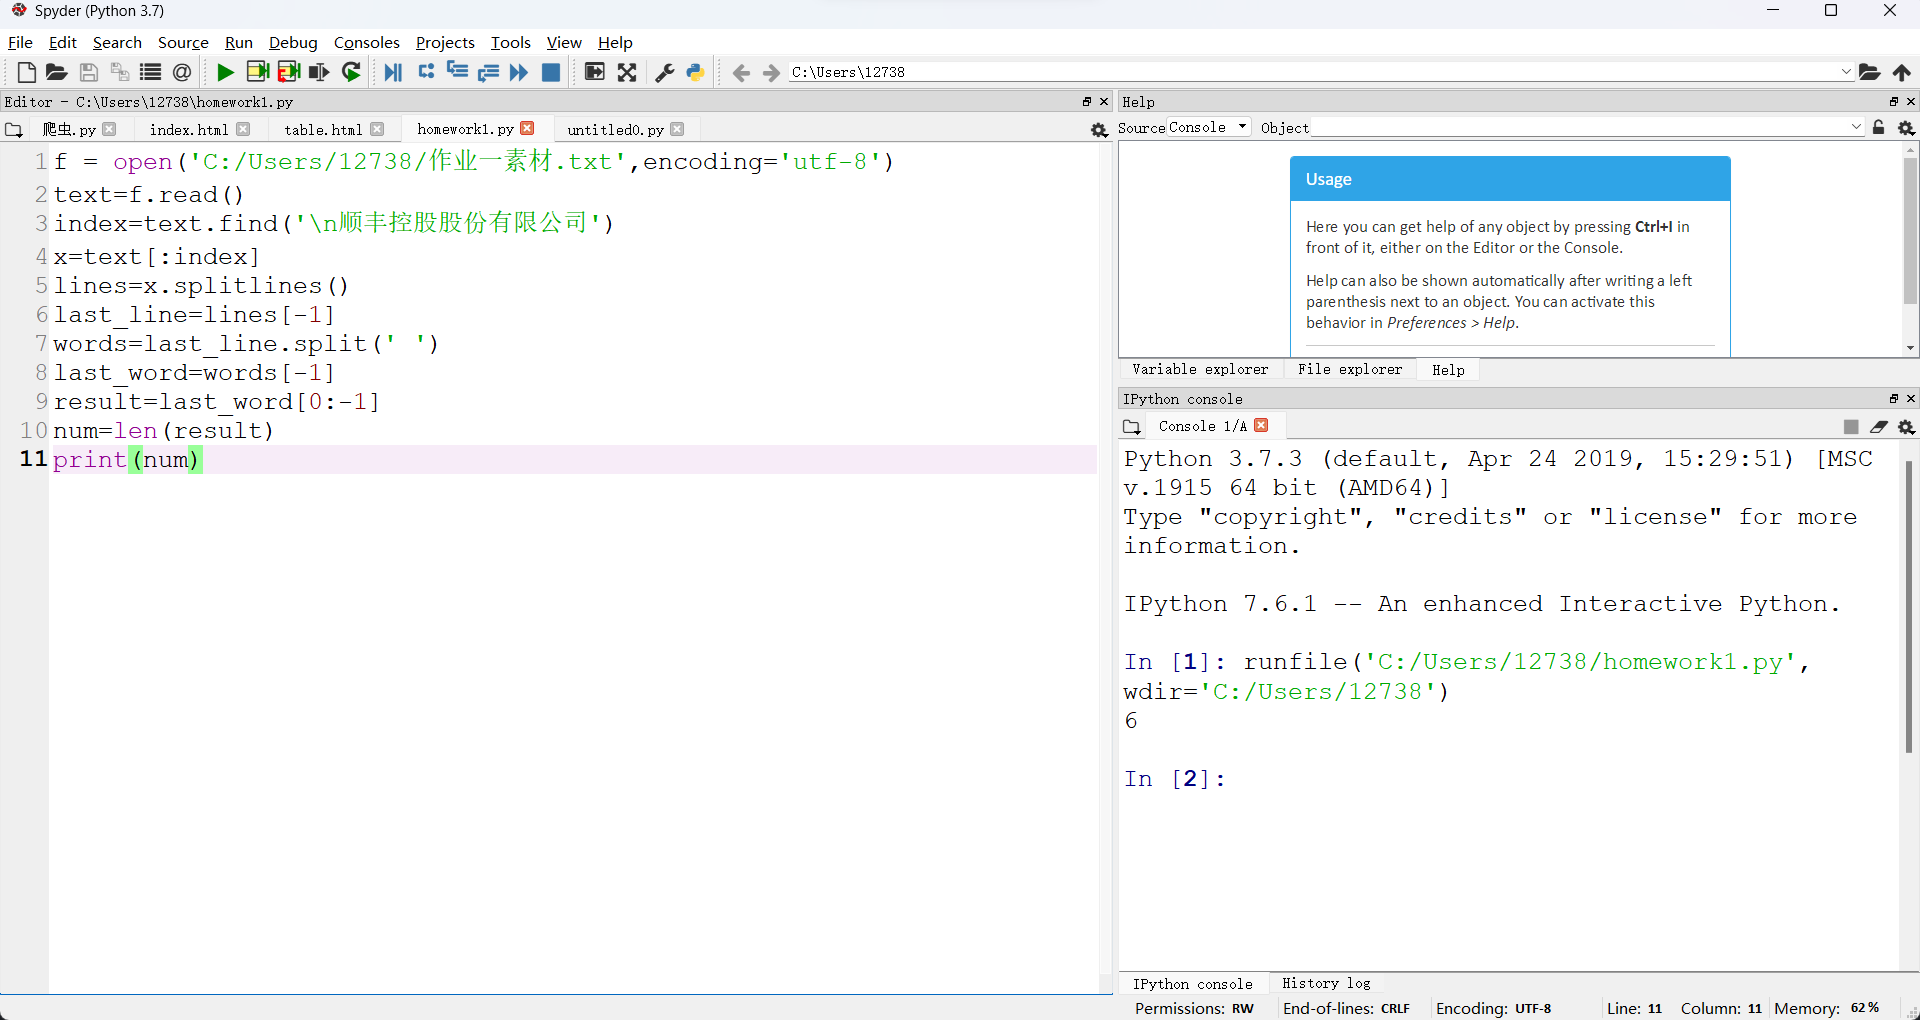
Task: Open file using the folder icon
Action: coord(57,72)
